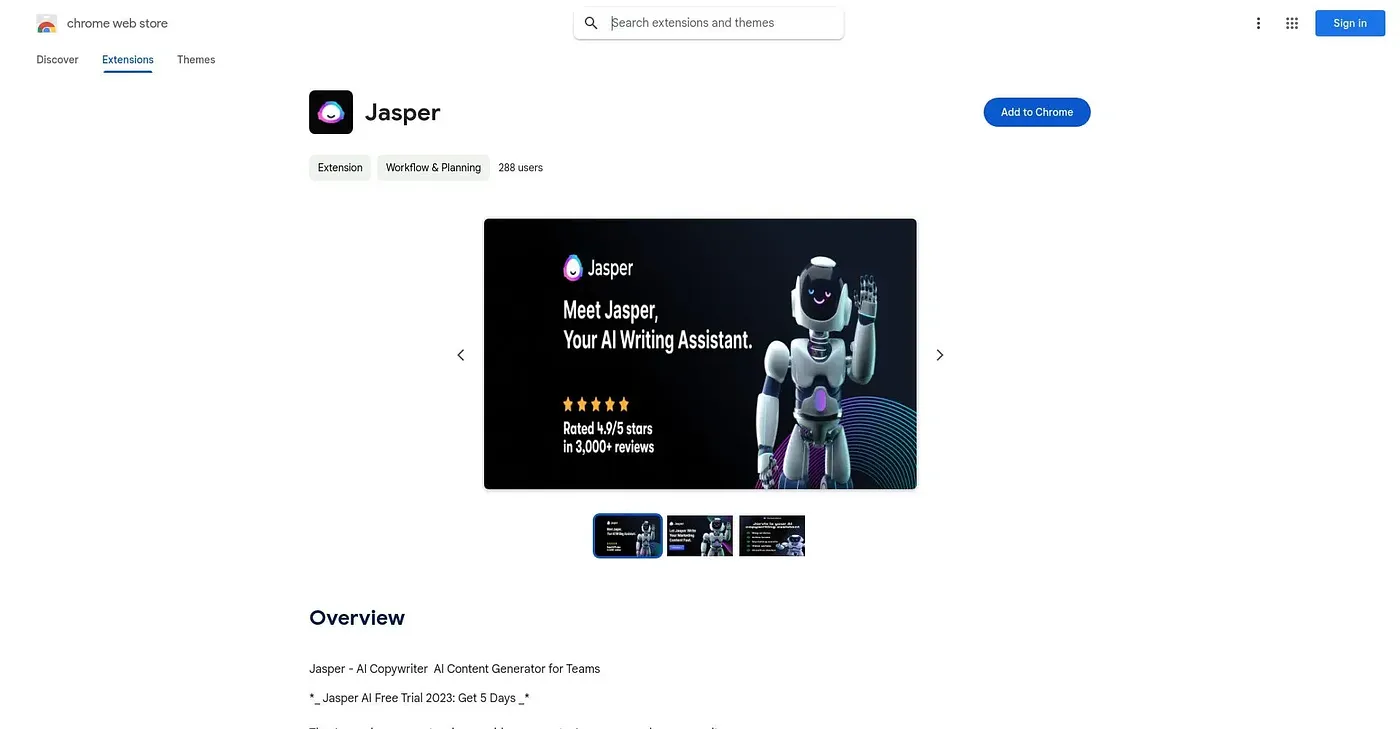Open the Workflow & Planning category
This screenshot has height=729, width=1400.
click(x=433, y=168)
